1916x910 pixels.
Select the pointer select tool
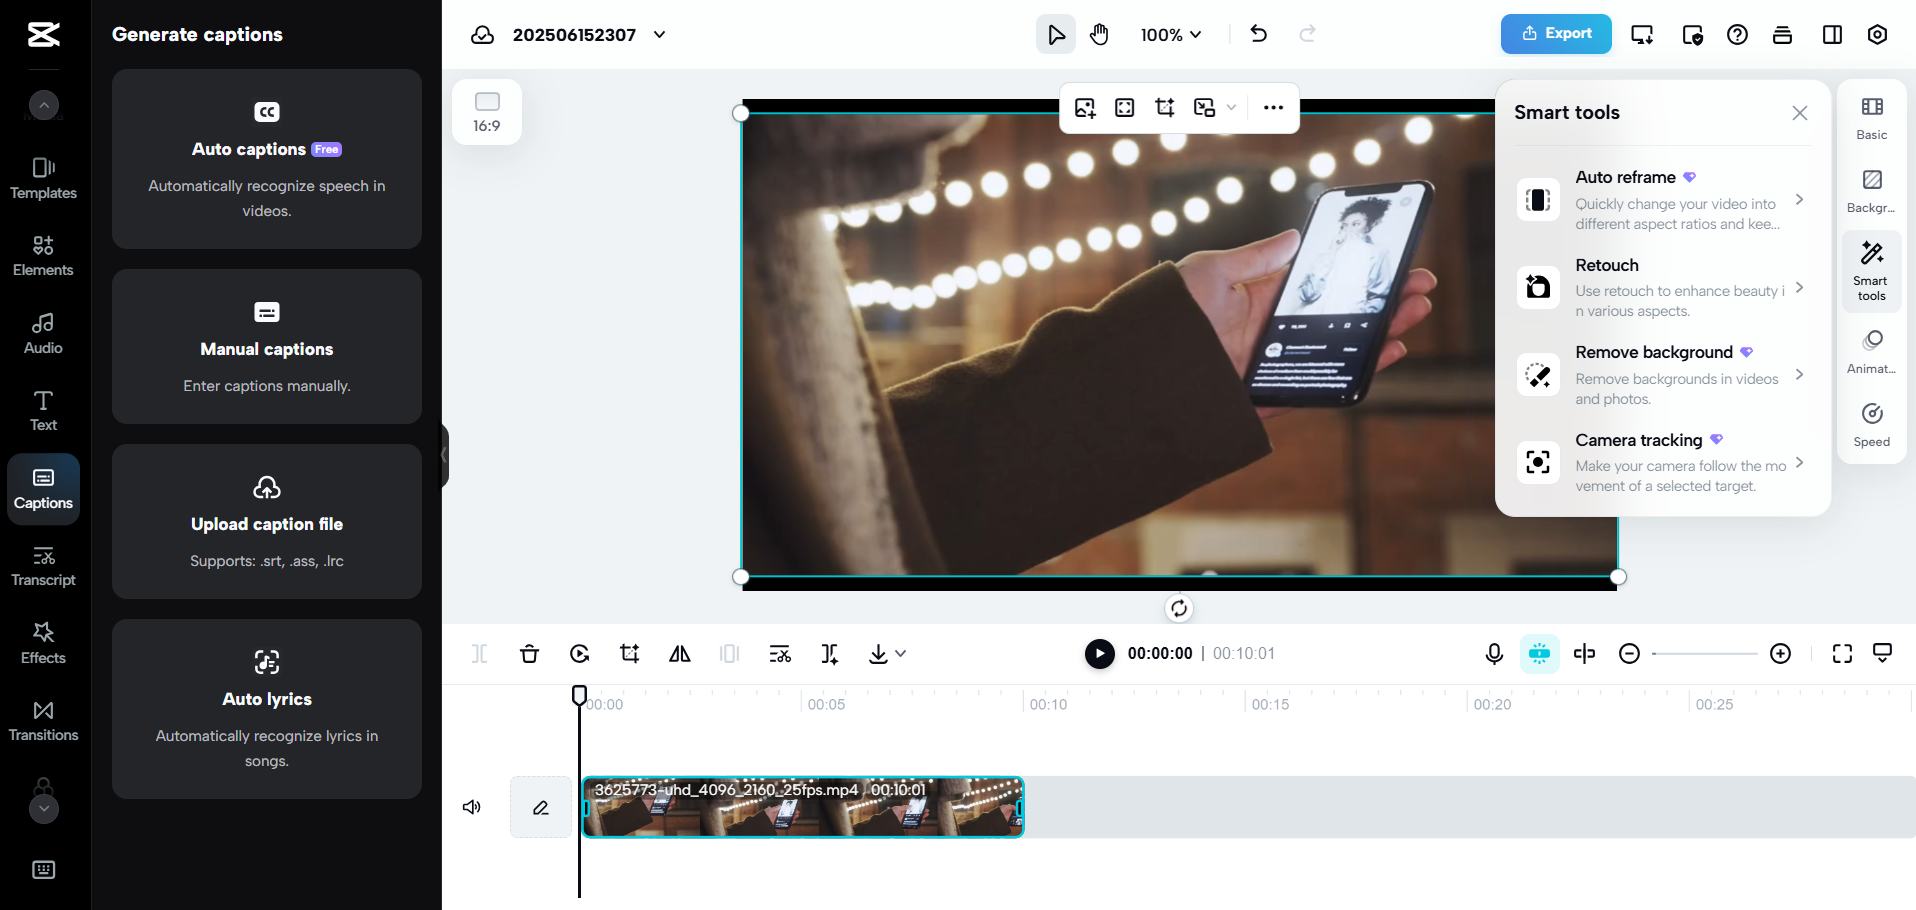tap(1056, 35)
